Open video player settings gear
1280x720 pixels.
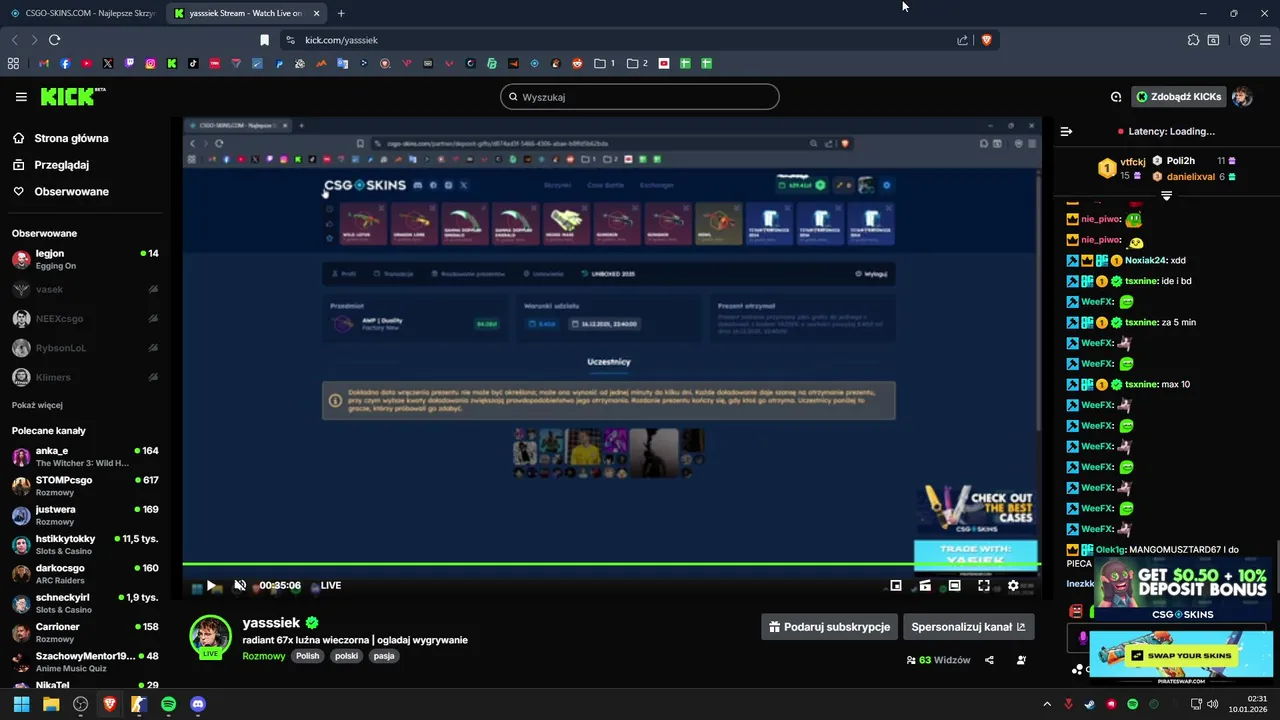pyautogui.click(x=1013, y=585)
